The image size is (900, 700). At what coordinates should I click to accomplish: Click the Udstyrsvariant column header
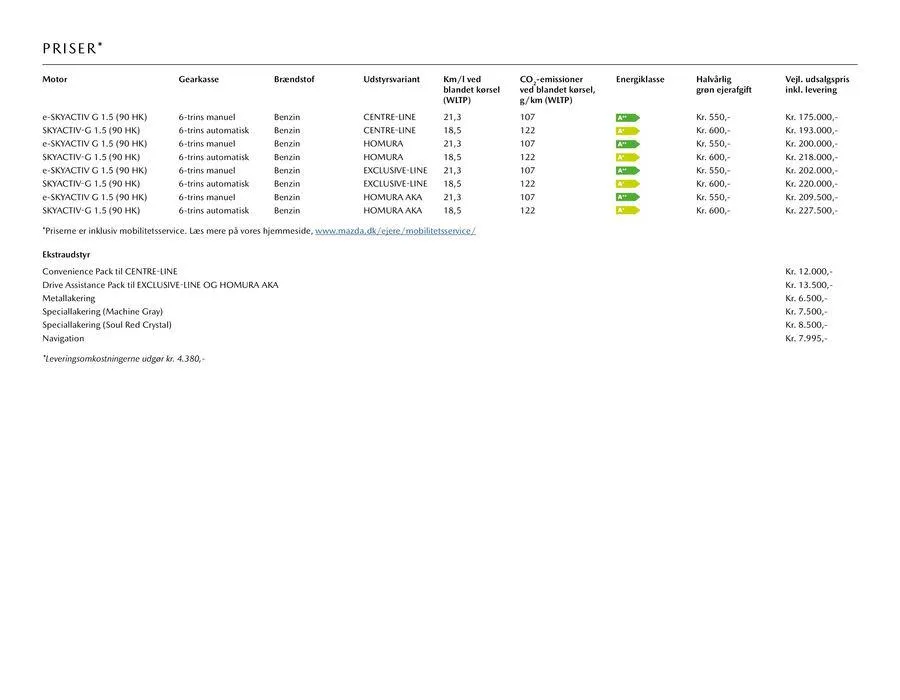[391, 79]
